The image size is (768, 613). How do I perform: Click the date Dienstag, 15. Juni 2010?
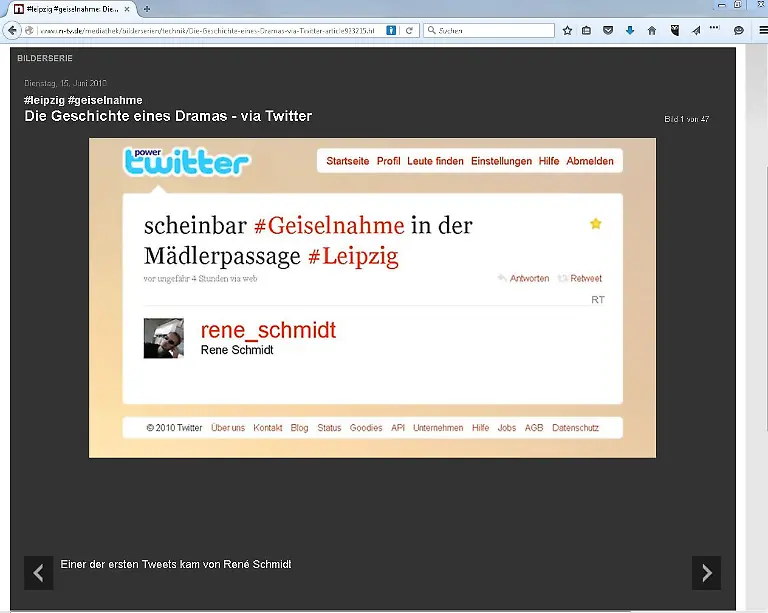coord(66,83)
